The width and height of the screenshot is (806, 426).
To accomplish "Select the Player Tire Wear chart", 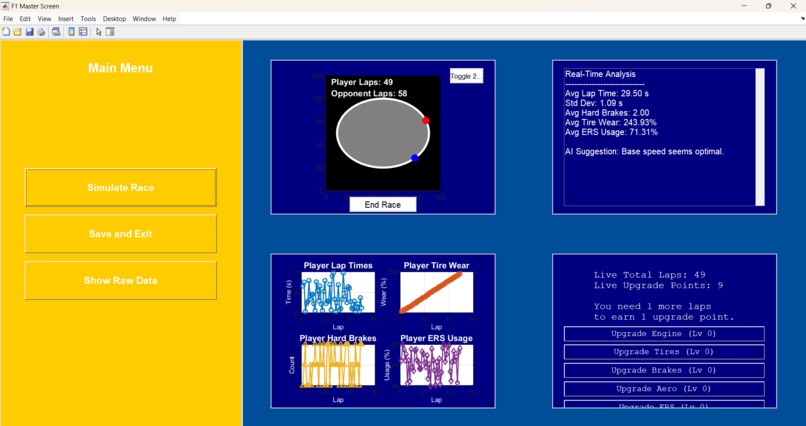I will point(436,292).
